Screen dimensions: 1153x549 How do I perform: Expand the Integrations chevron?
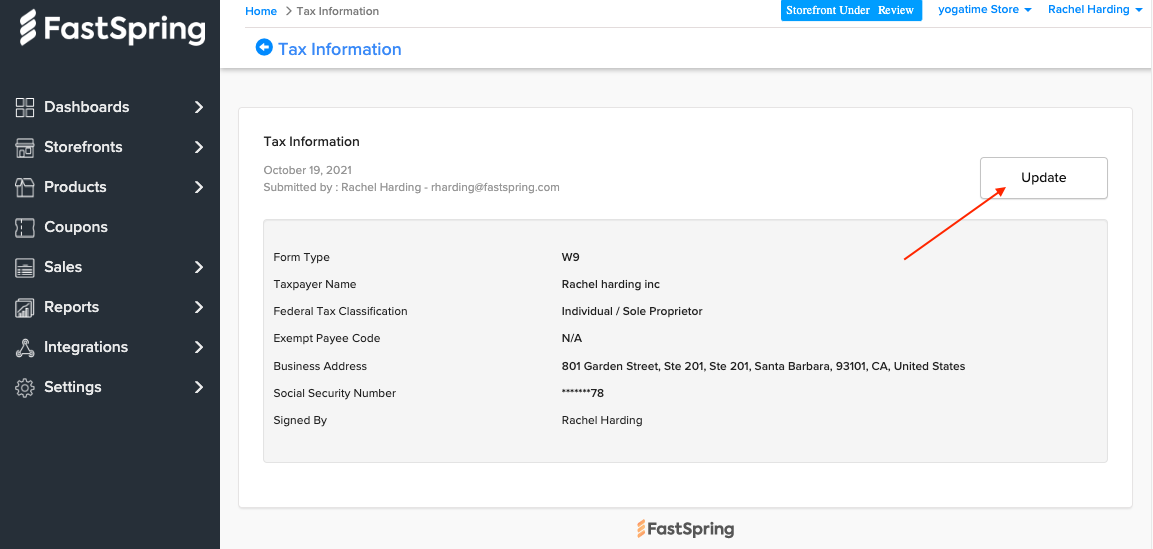coord(199,347)
